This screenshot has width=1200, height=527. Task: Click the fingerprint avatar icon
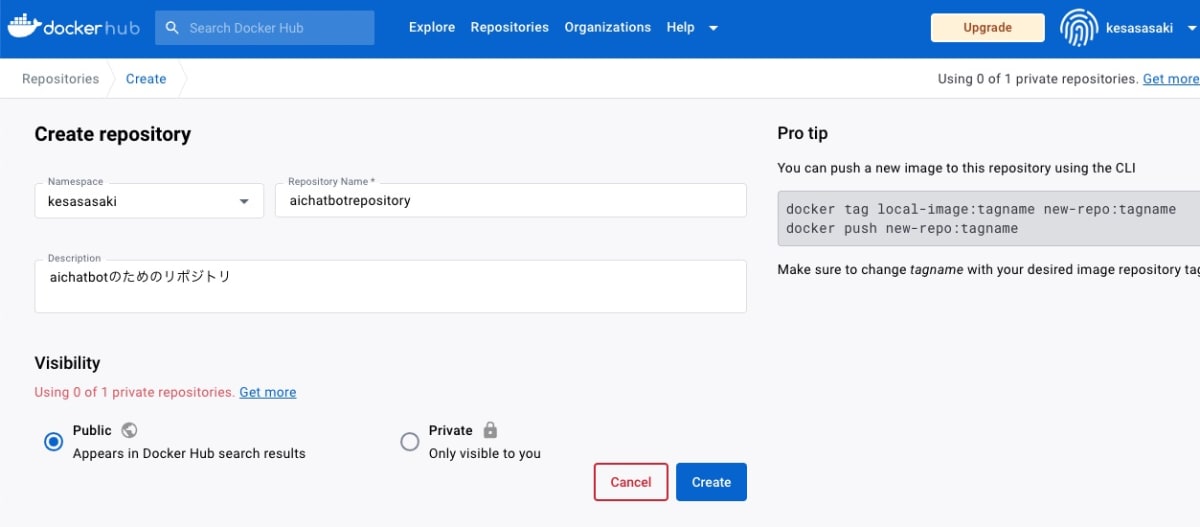click(1079, 28)
